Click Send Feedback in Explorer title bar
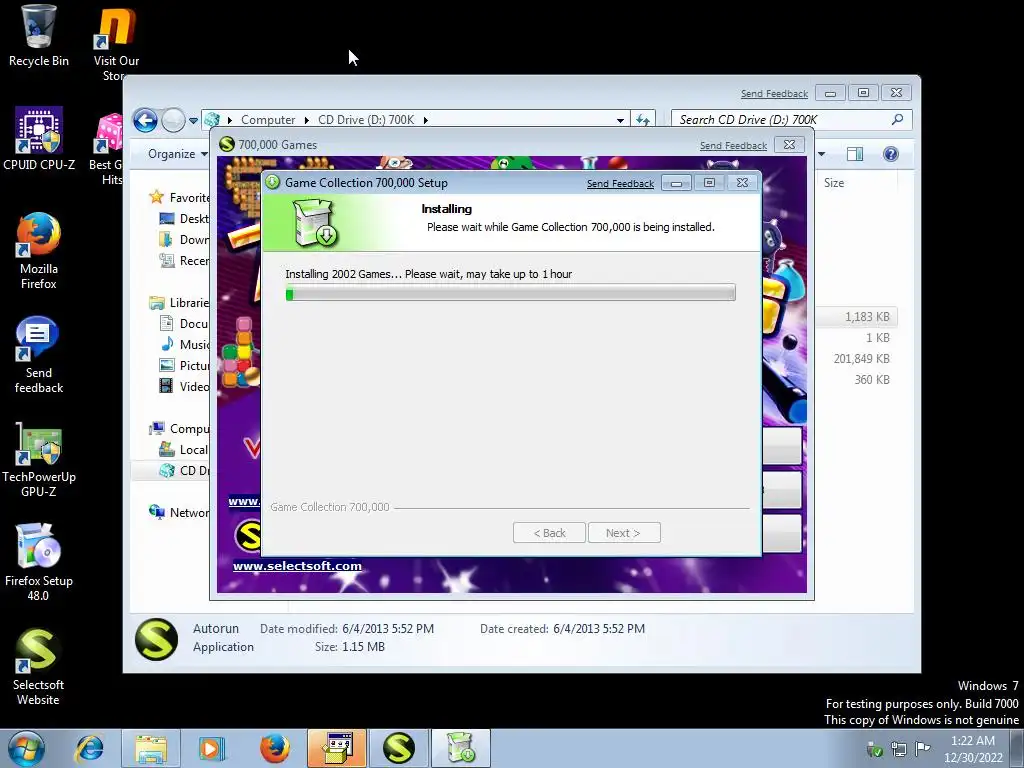The image size is (1024, 768). (x=774, y=94)
